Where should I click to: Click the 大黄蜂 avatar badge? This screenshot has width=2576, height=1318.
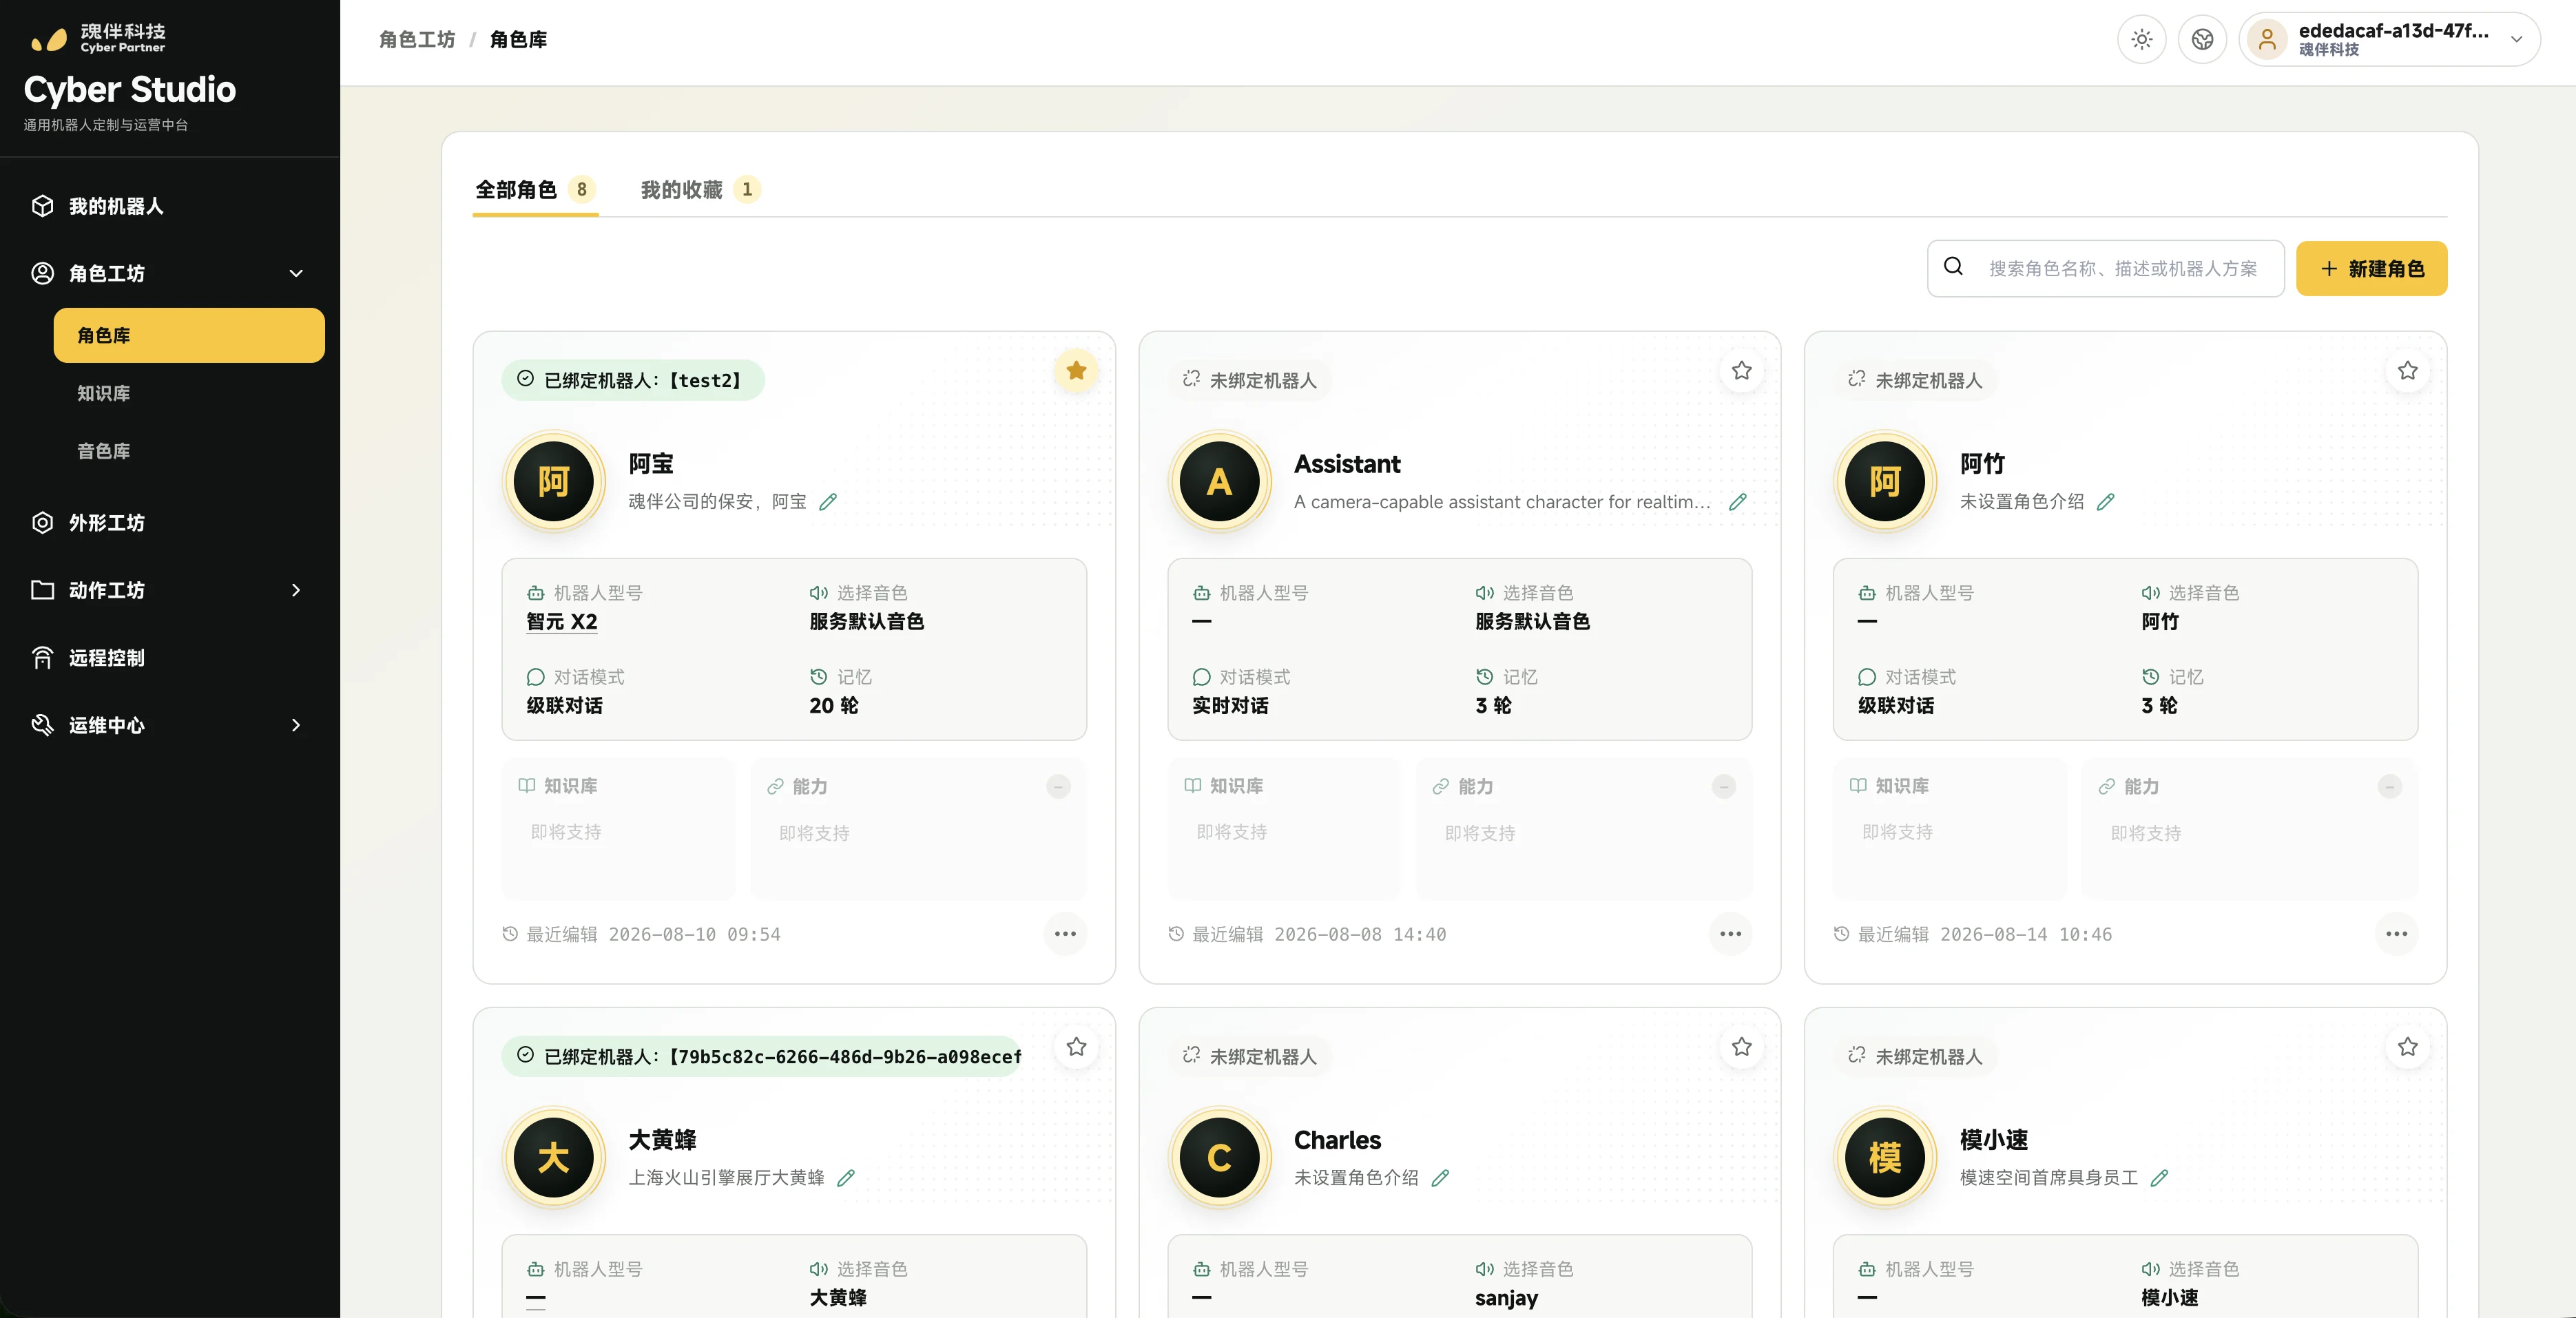tap(554, 1158)
